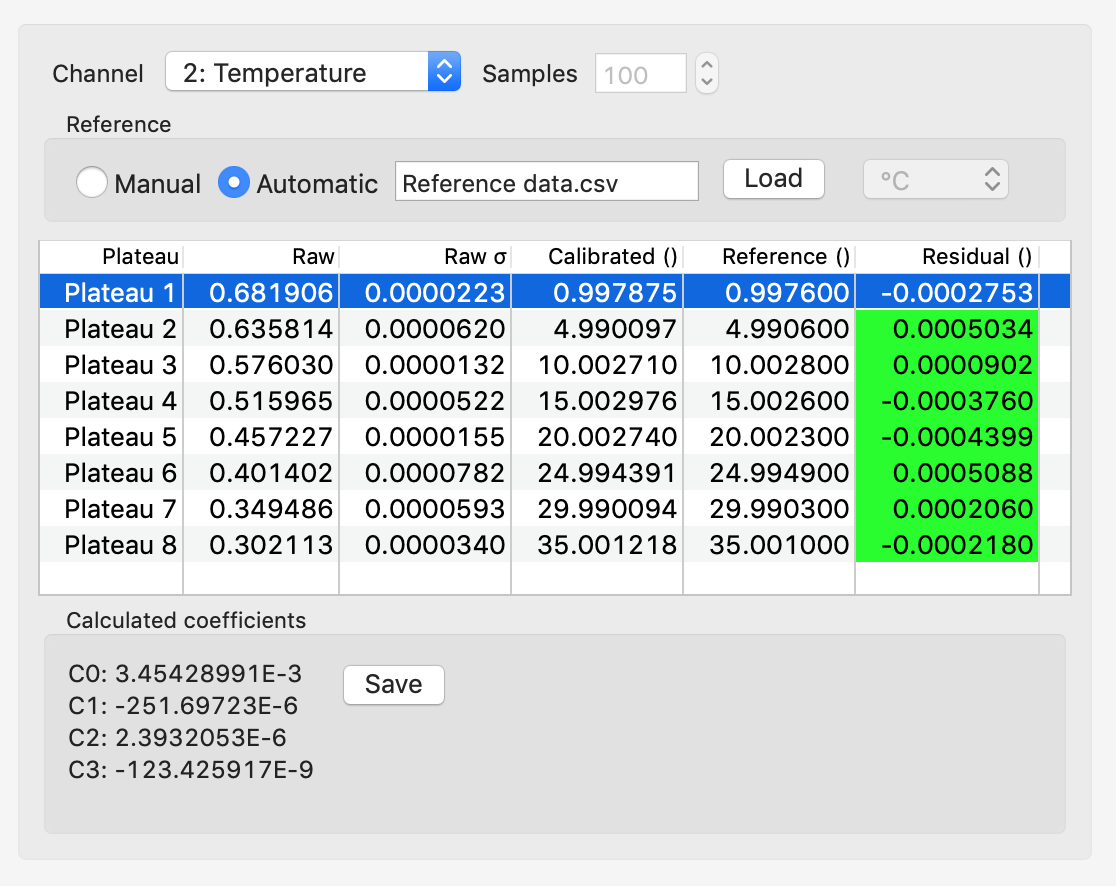Click the Reference data.csv file field
The image size is (1116, 886).
tap(546, 183)
